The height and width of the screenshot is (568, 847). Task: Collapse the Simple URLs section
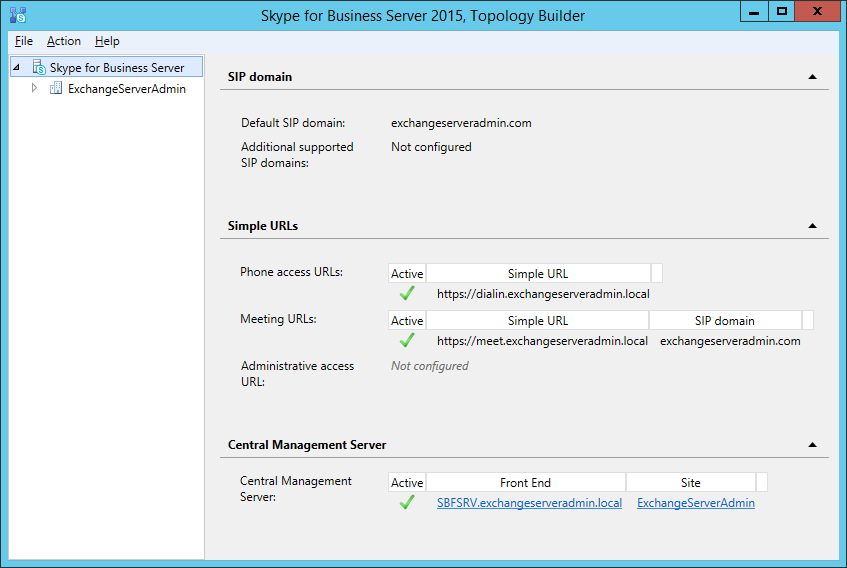click(812, 226)
